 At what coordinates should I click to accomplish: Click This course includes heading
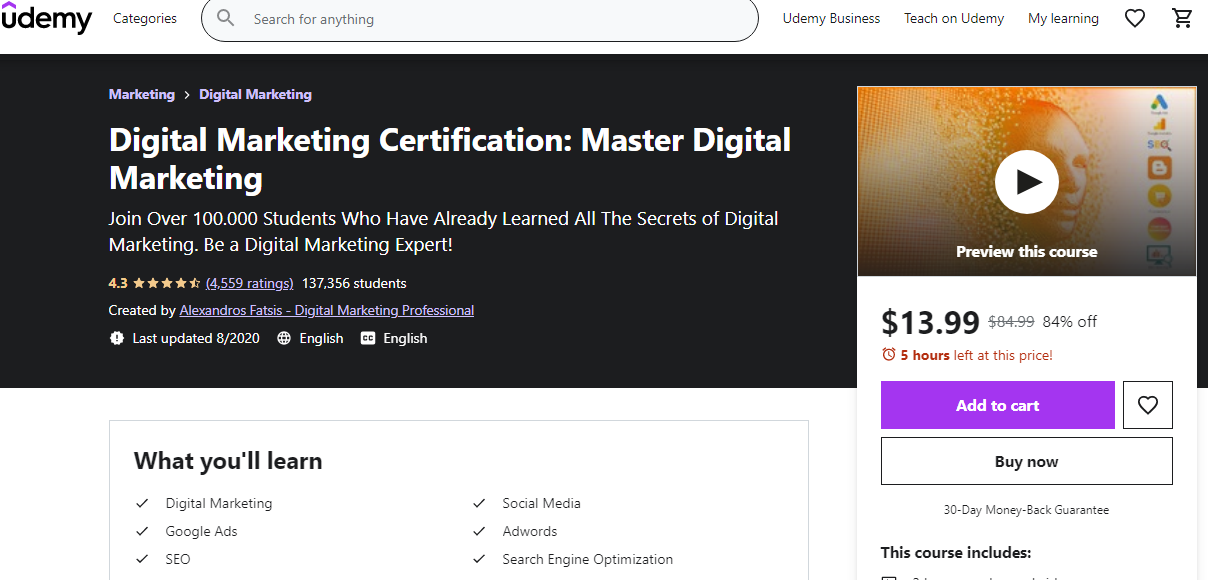tap(956, 552)
